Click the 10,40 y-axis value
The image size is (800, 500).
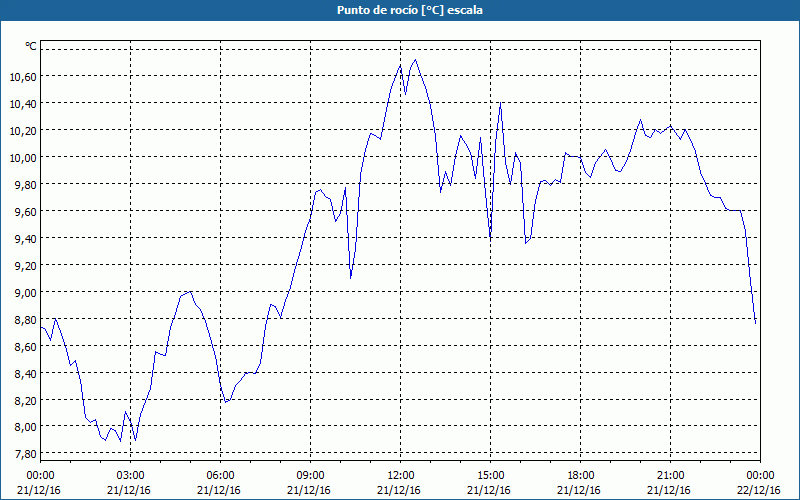pos(23,104)
